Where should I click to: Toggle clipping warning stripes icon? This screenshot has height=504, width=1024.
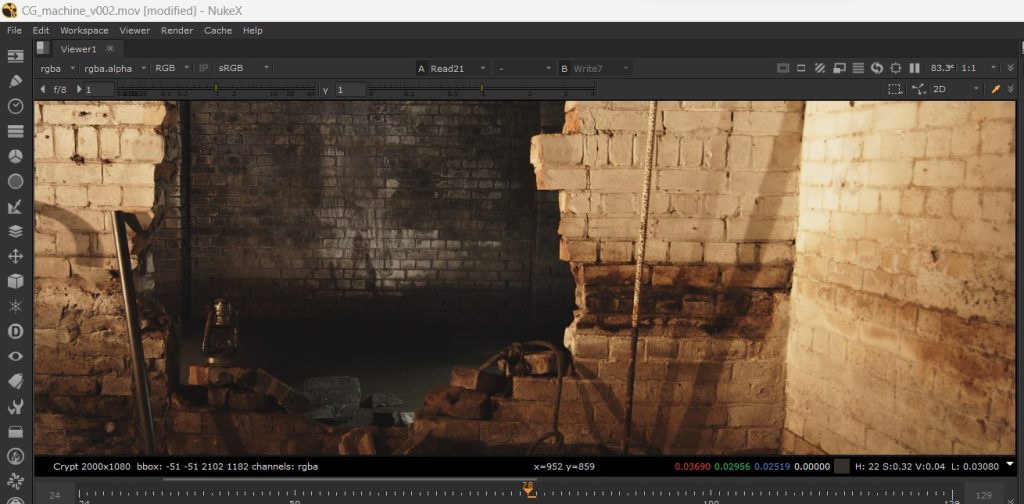[x=821, y=68]
